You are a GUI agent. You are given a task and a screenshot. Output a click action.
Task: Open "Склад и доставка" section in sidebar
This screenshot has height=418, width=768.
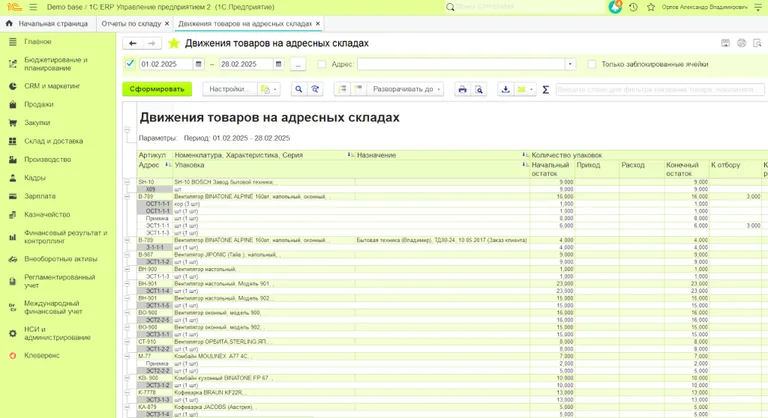(53, 141)
